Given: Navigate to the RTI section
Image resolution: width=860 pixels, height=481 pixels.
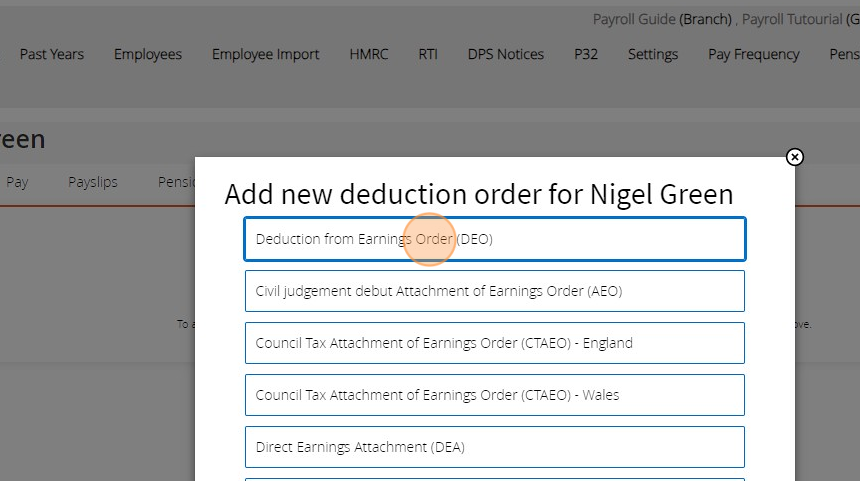Looking at the screenshot, I should tap(428, 54).
